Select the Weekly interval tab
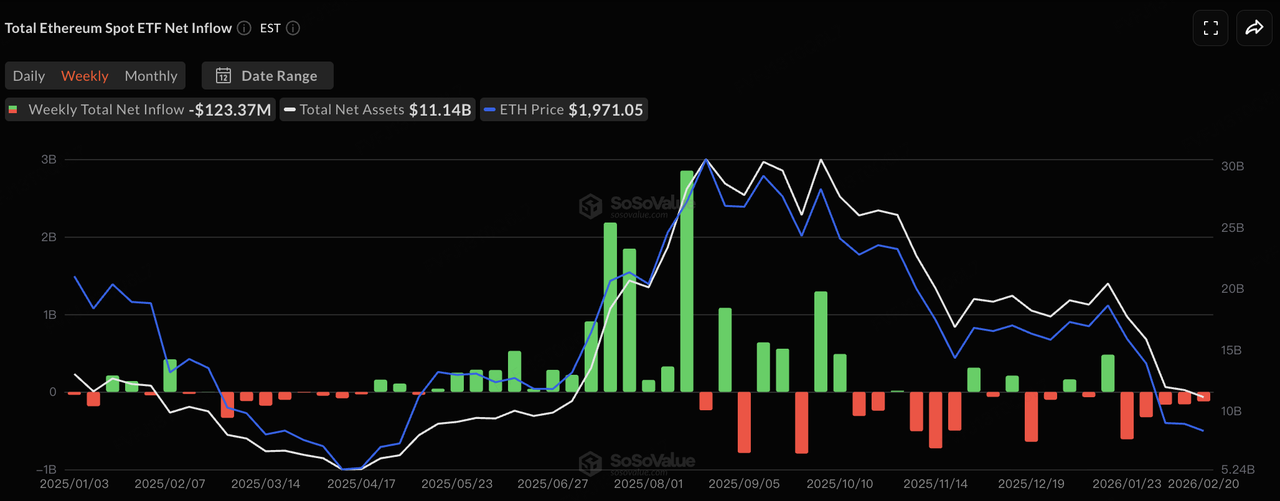Image resolution: width=1280 pixels, height=501 pixels. pos(85,76)
